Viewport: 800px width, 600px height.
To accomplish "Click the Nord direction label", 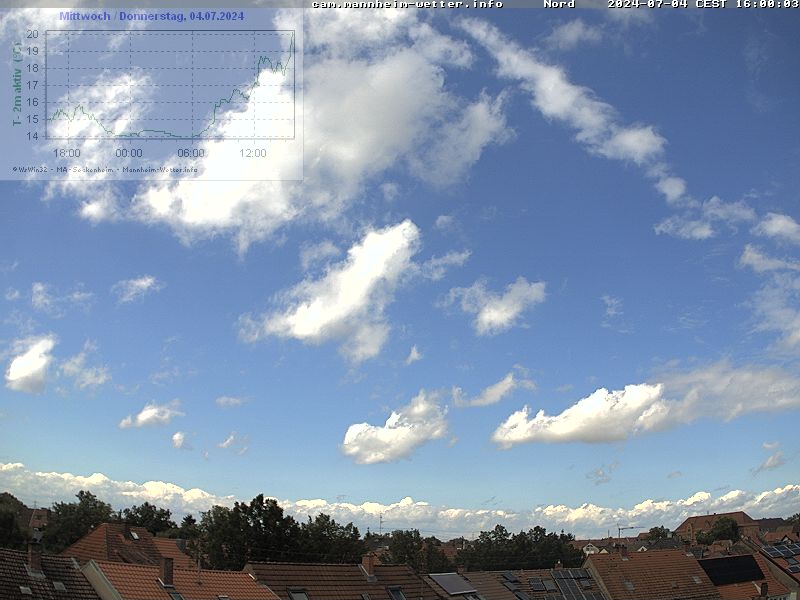I will point(559,4).
